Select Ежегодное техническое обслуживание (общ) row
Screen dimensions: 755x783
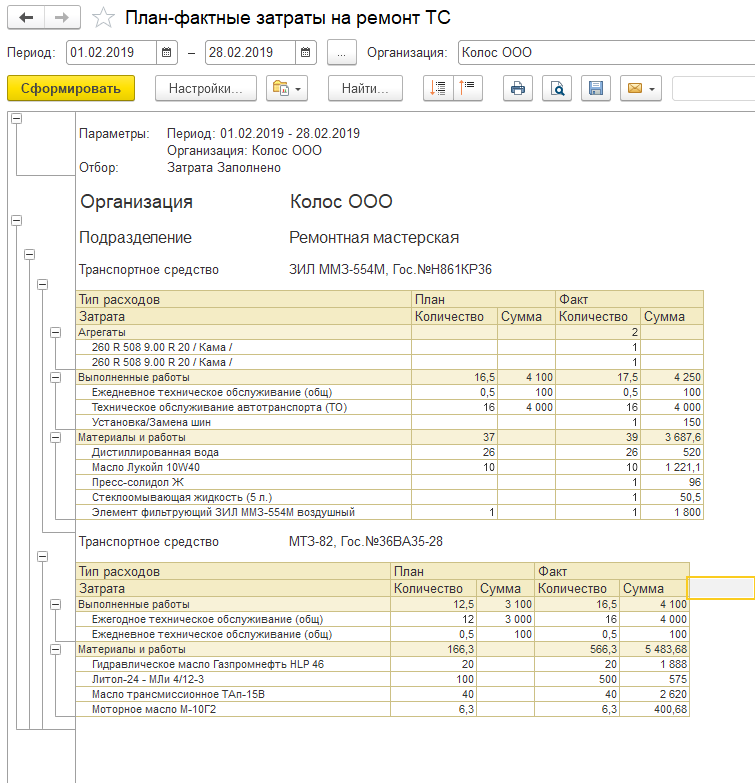382,619
